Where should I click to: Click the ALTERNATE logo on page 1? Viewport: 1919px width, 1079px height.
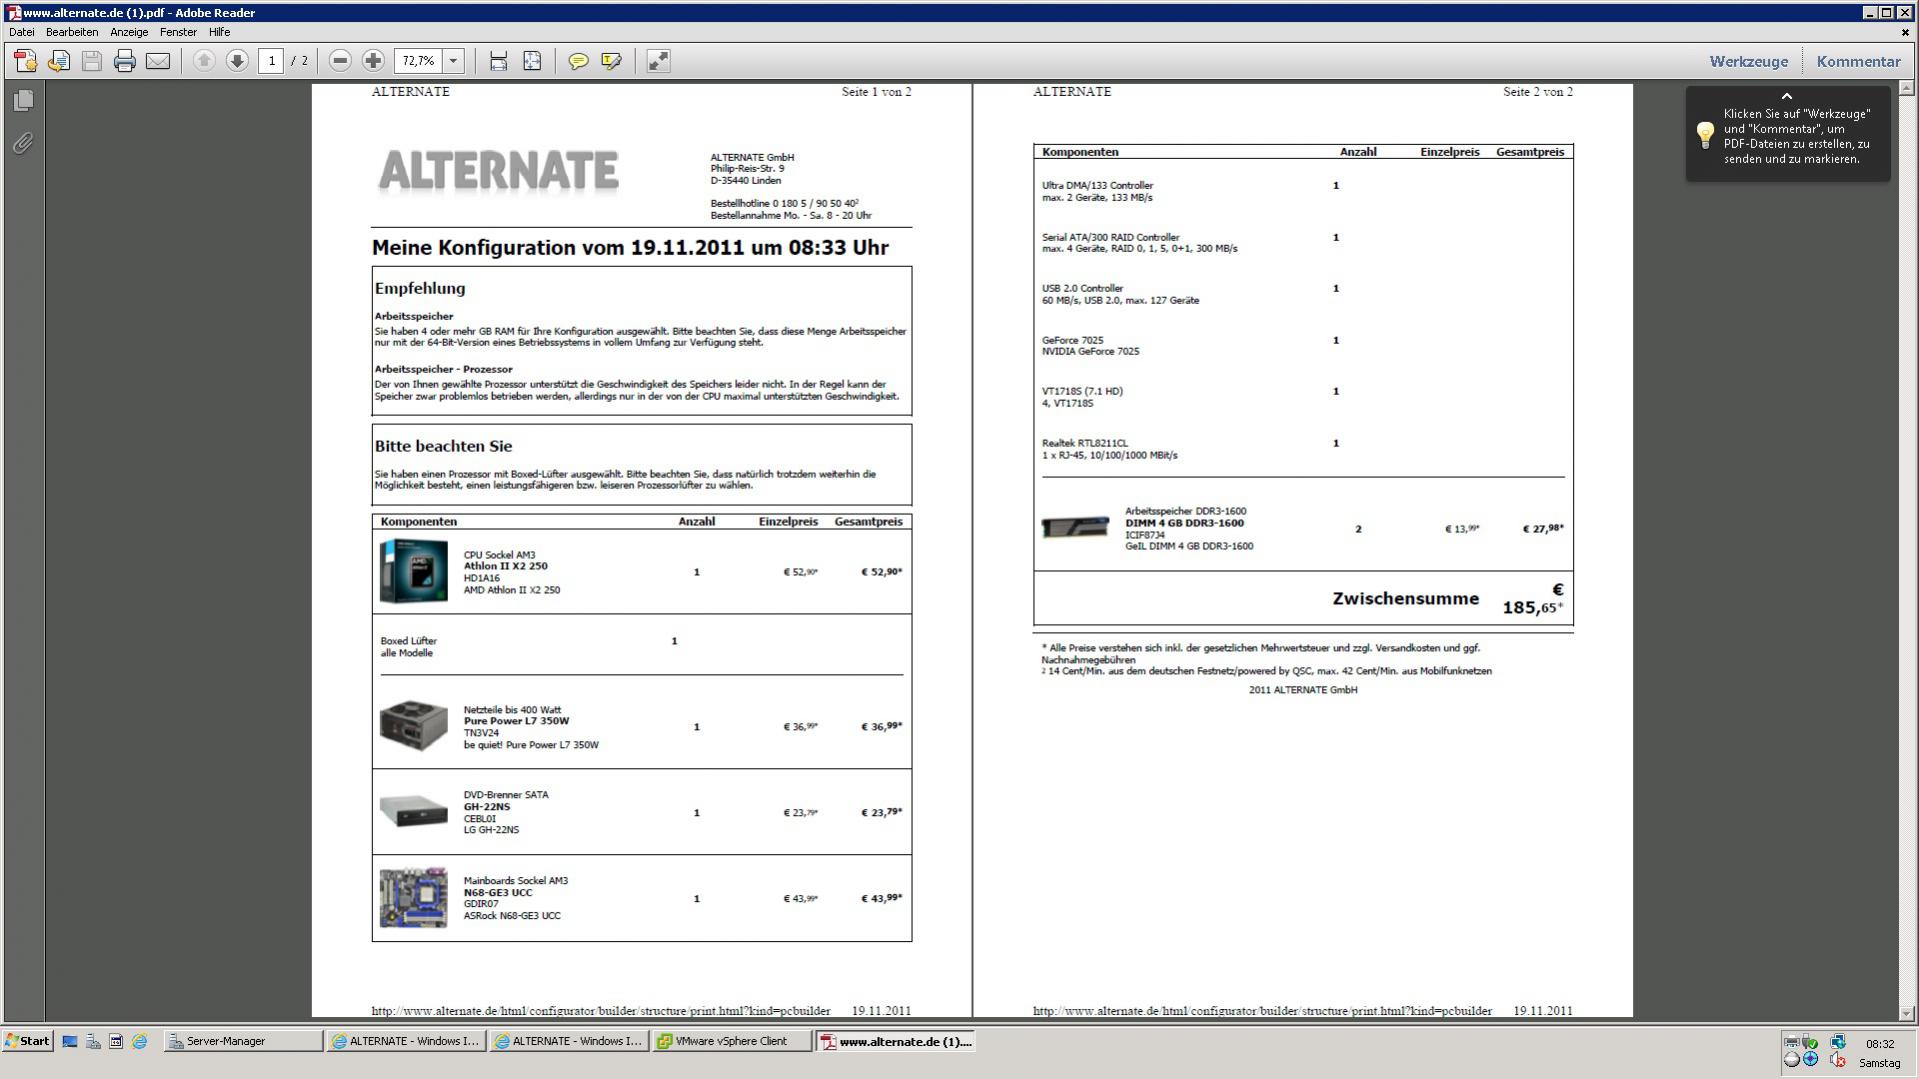coord(498,171)
